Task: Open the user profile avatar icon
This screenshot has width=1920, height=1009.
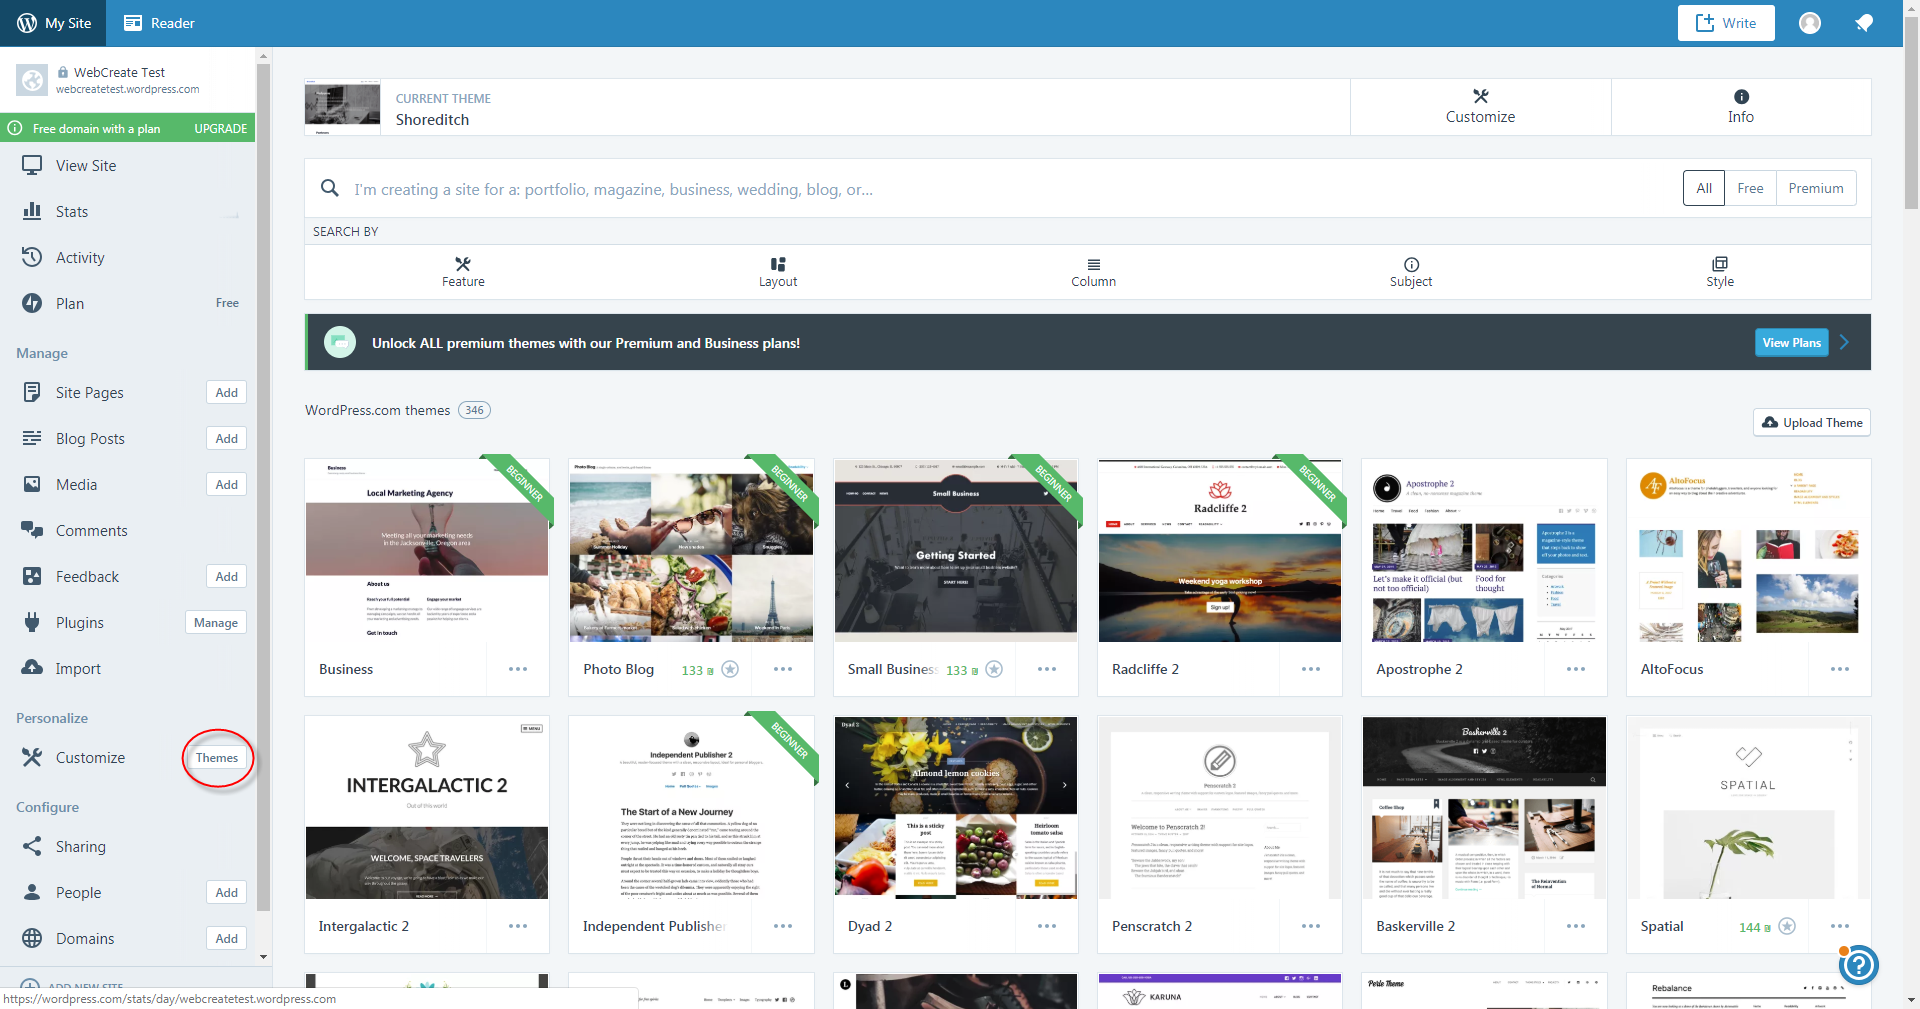Action: [1810, 23]
